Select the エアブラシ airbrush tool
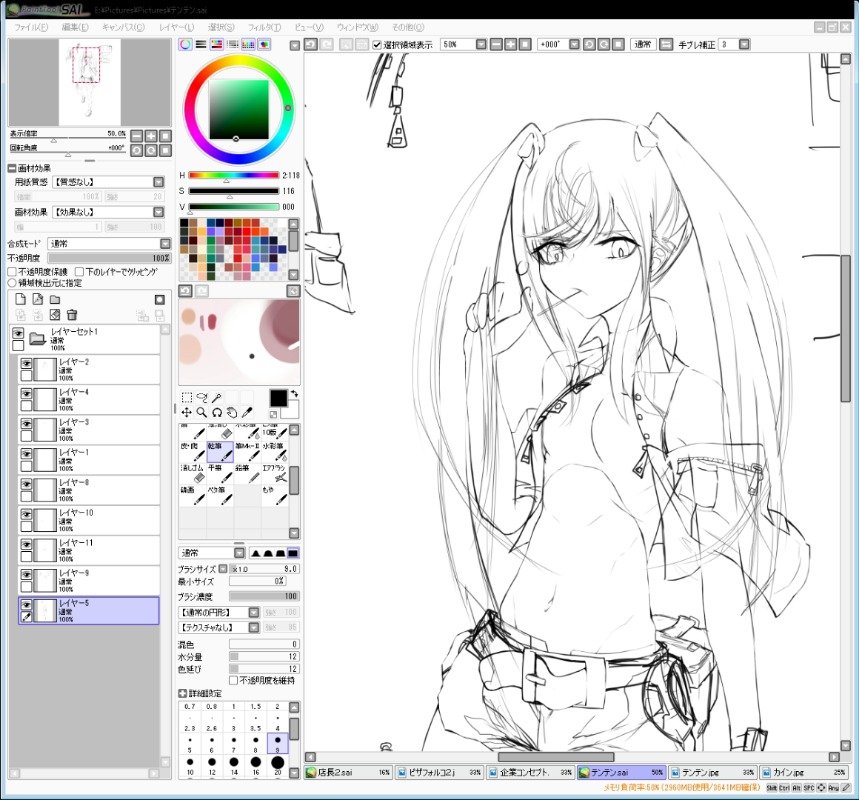Screen dimensions: 859x800 click(x=275, y=473)
